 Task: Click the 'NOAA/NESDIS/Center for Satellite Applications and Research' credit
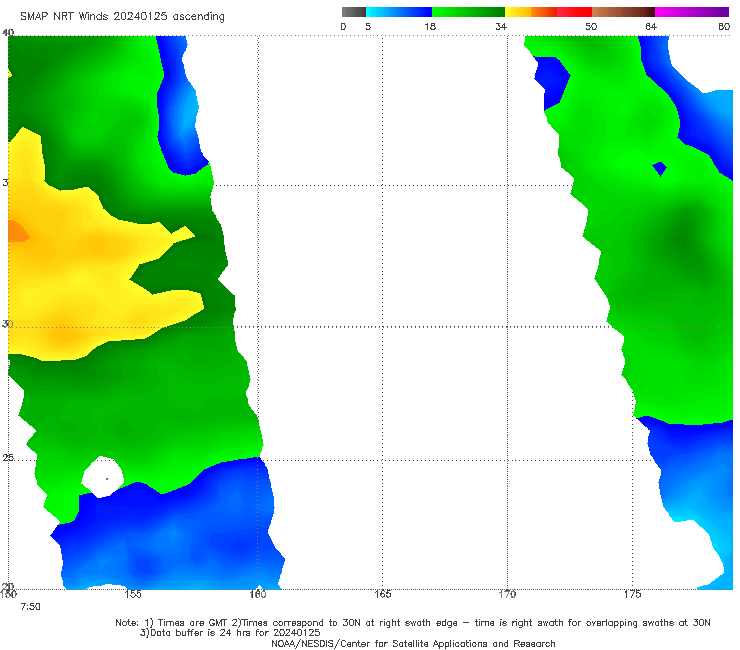[413, 644]
